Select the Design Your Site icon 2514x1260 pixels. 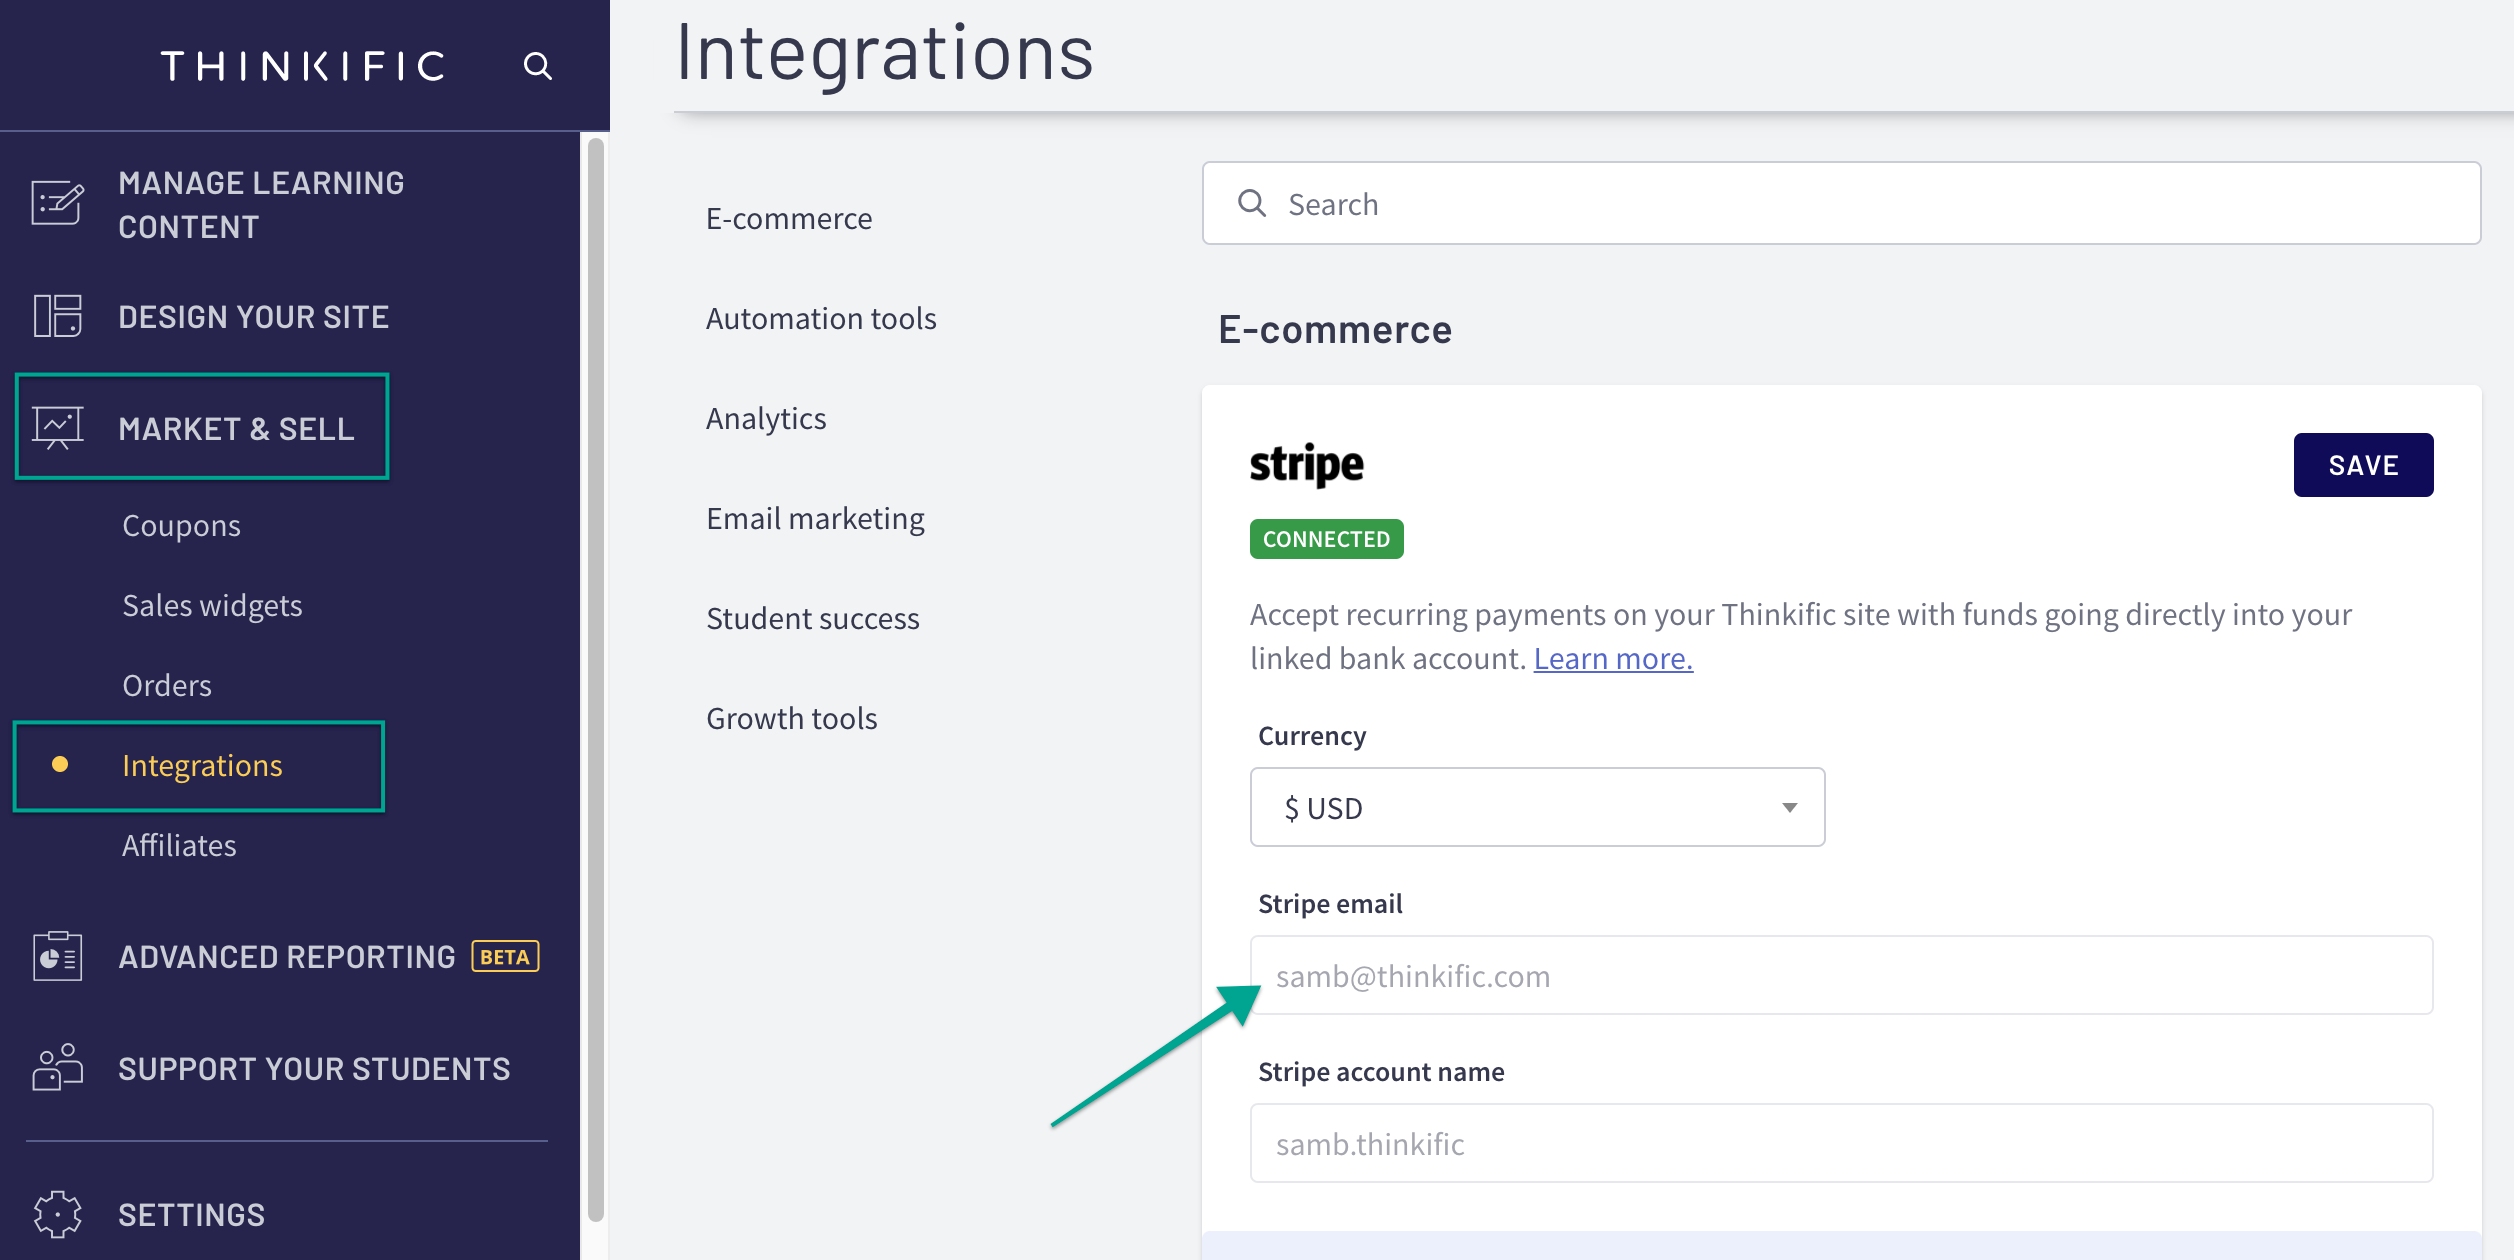(56, 316)
